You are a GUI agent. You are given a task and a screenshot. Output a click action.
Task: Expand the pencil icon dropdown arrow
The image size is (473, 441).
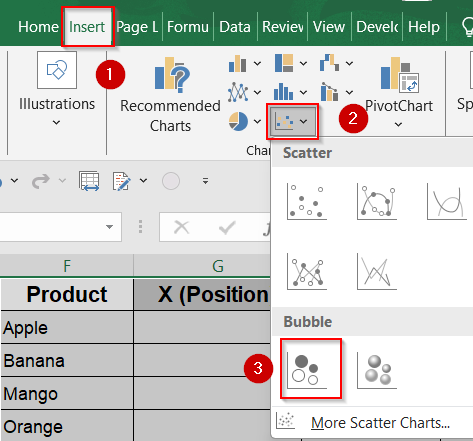pos(143,180)
